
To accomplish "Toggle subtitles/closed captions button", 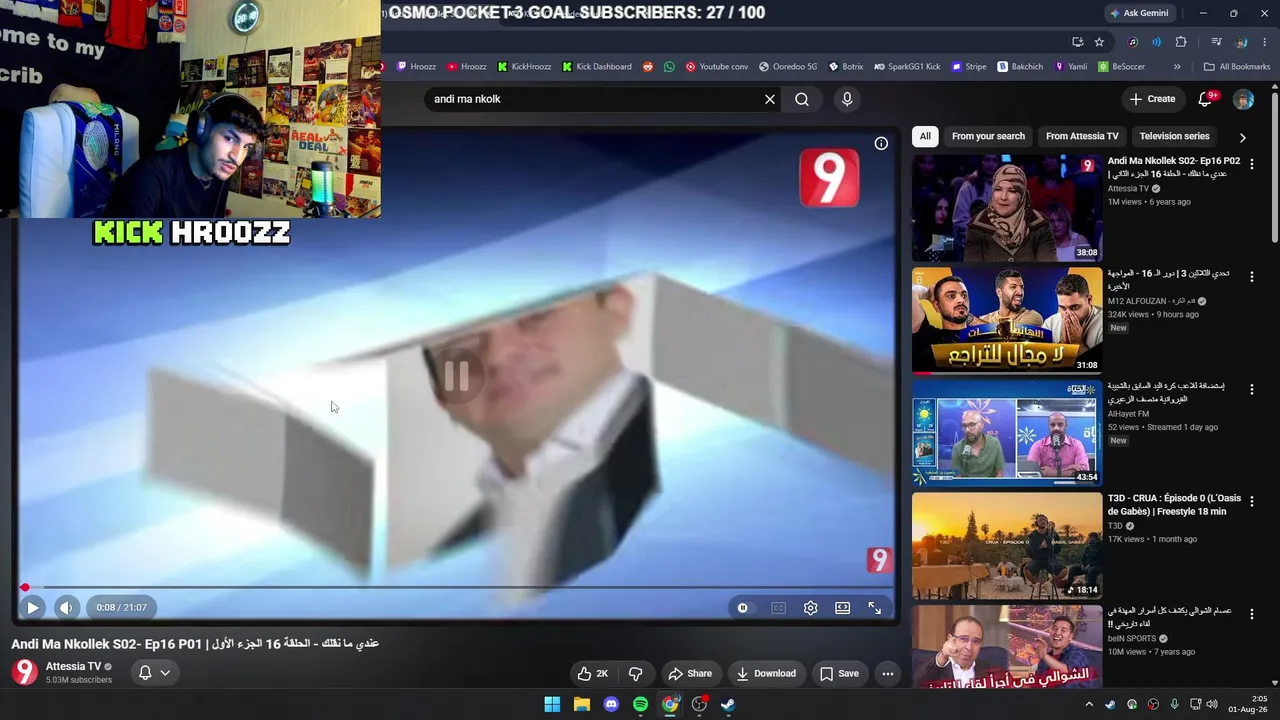I will (778, 608).
